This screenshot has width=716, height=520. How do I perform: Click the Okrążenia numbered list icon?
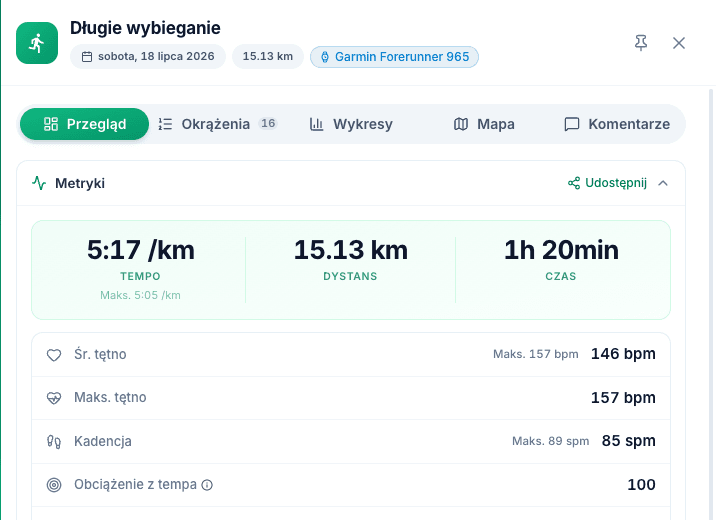point(165,124)
